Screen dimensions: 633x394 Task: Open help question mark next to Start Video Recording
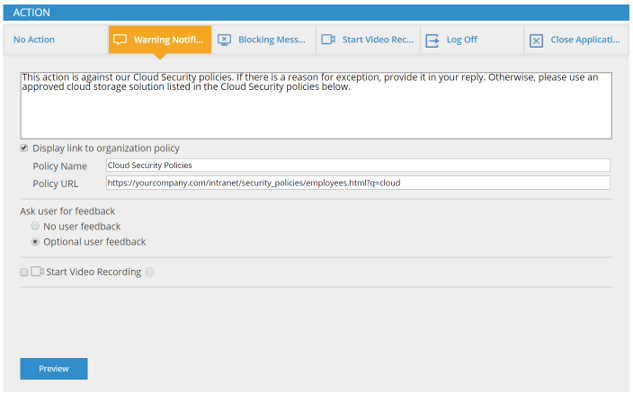[x=150, y=272]
